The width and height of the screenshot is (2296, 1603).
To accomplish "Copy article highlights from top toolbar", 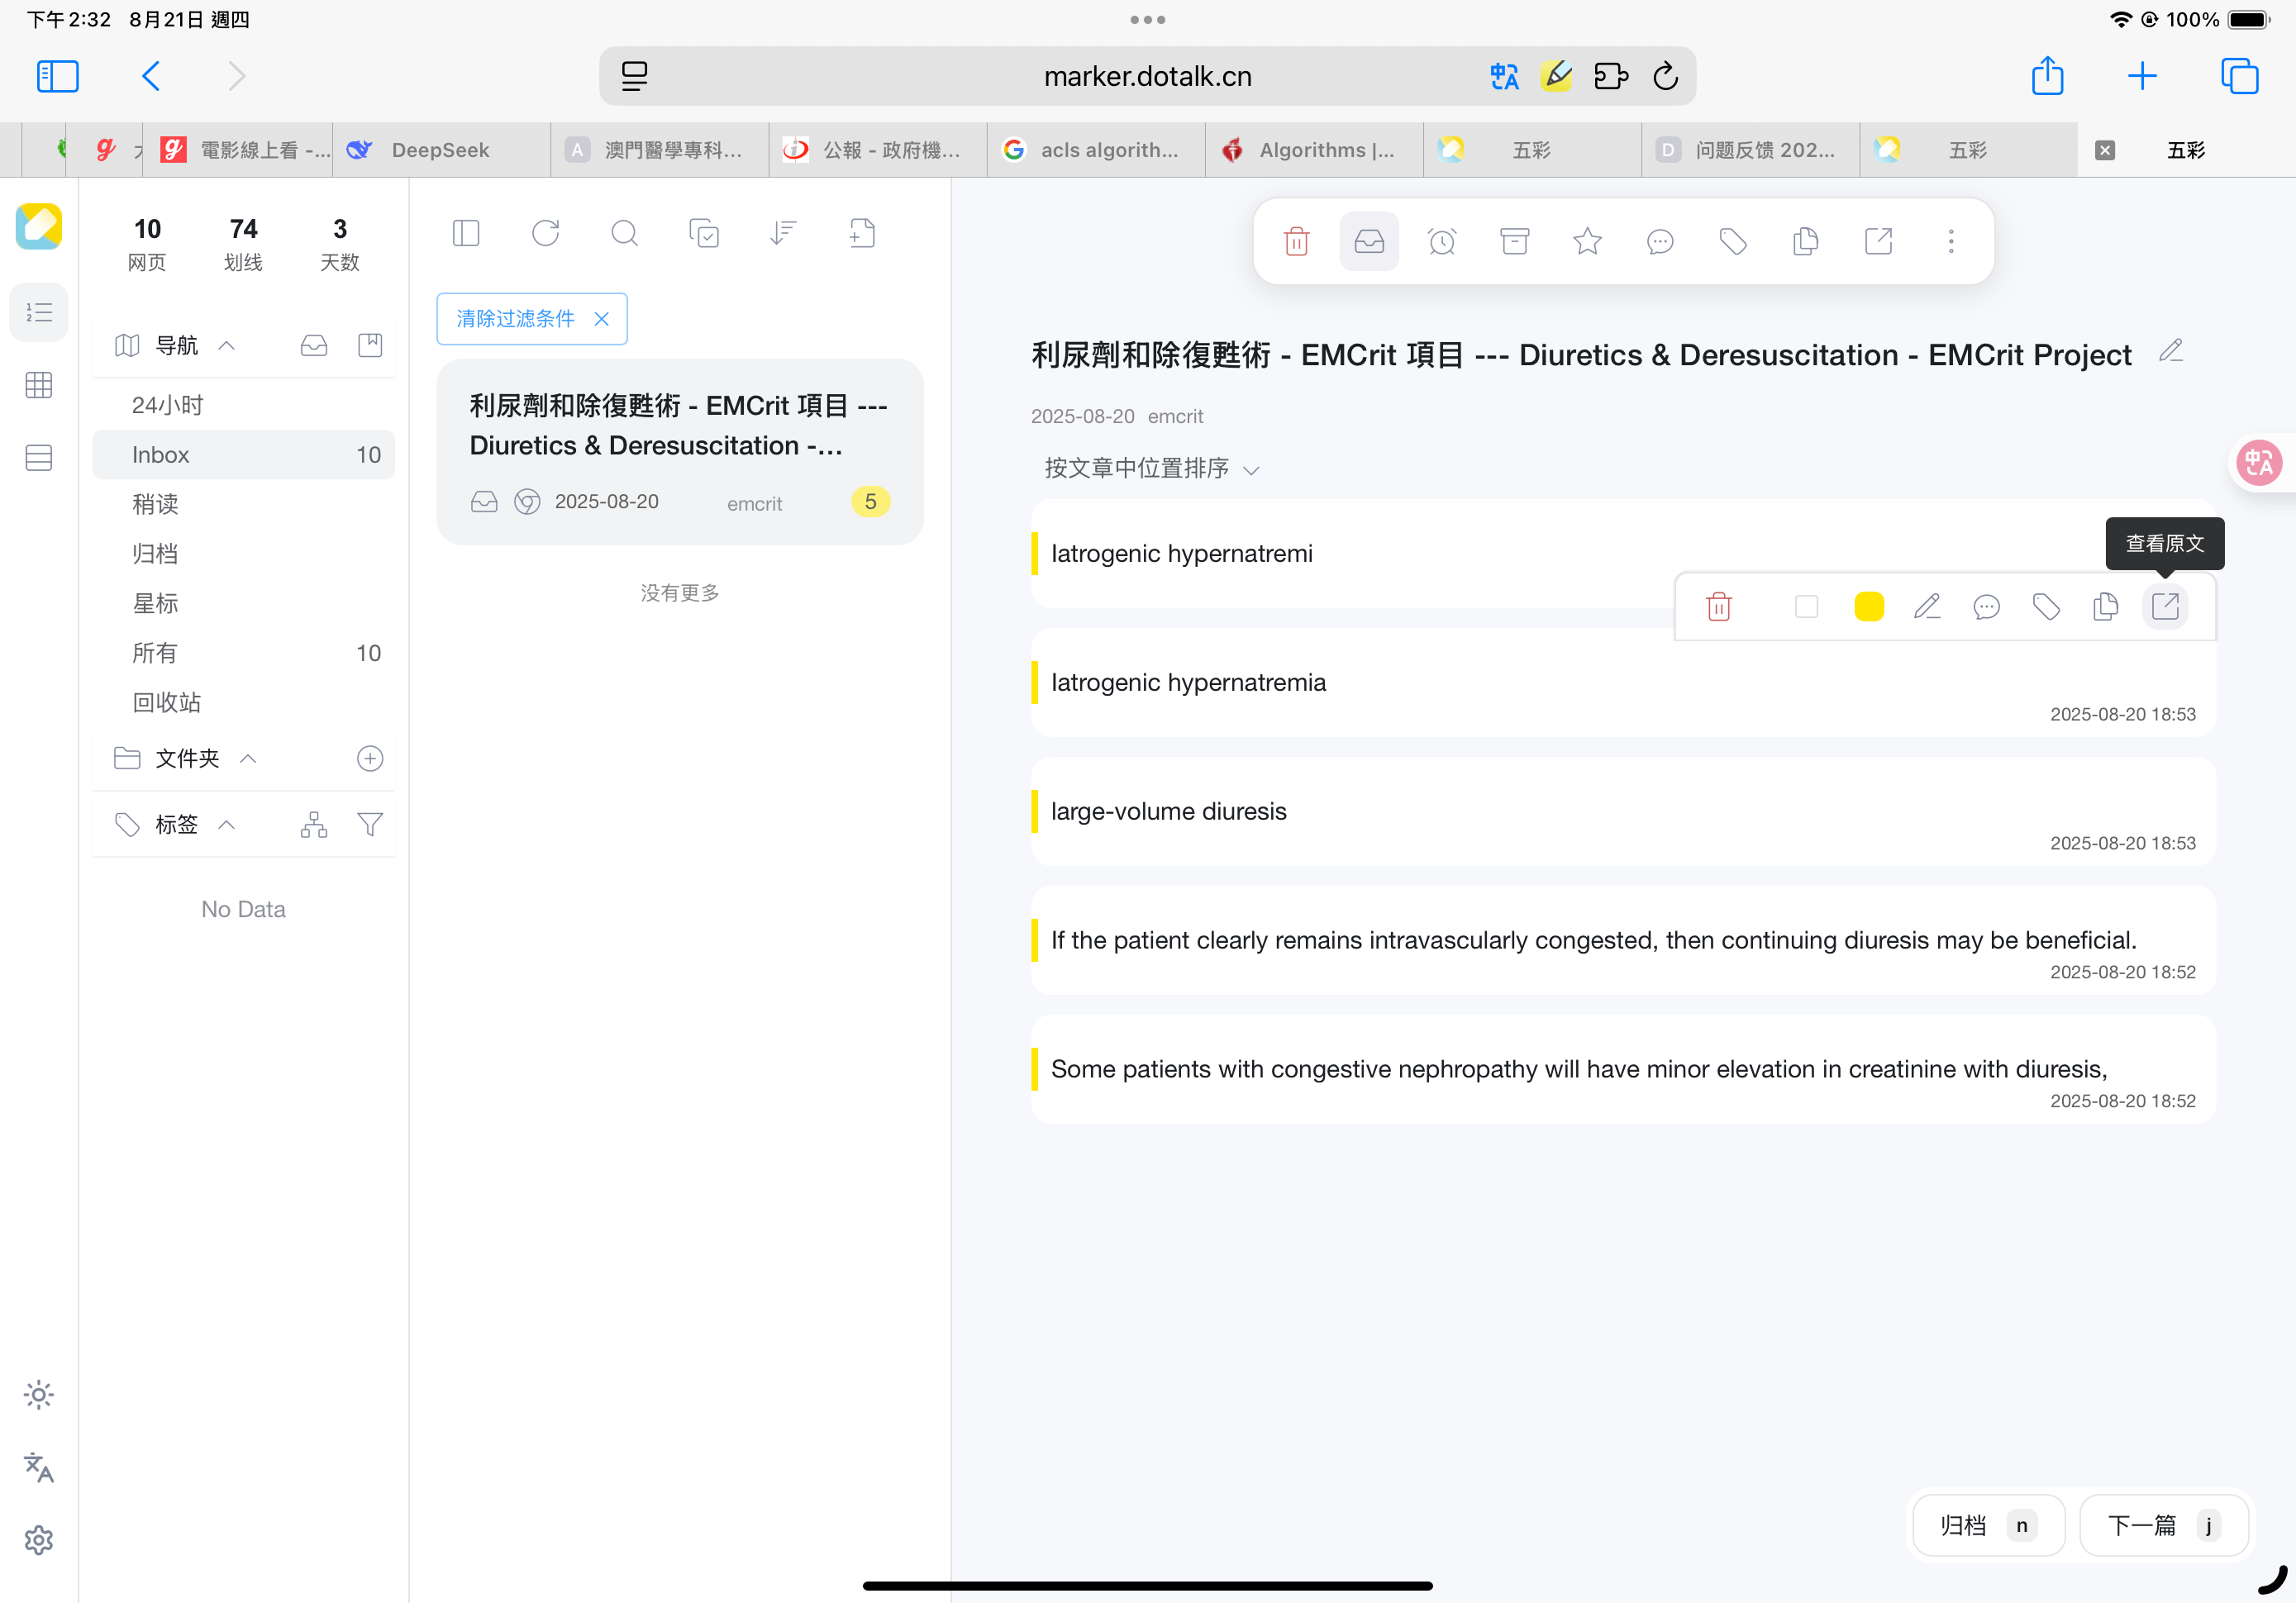I will (x=1805, y=241).
